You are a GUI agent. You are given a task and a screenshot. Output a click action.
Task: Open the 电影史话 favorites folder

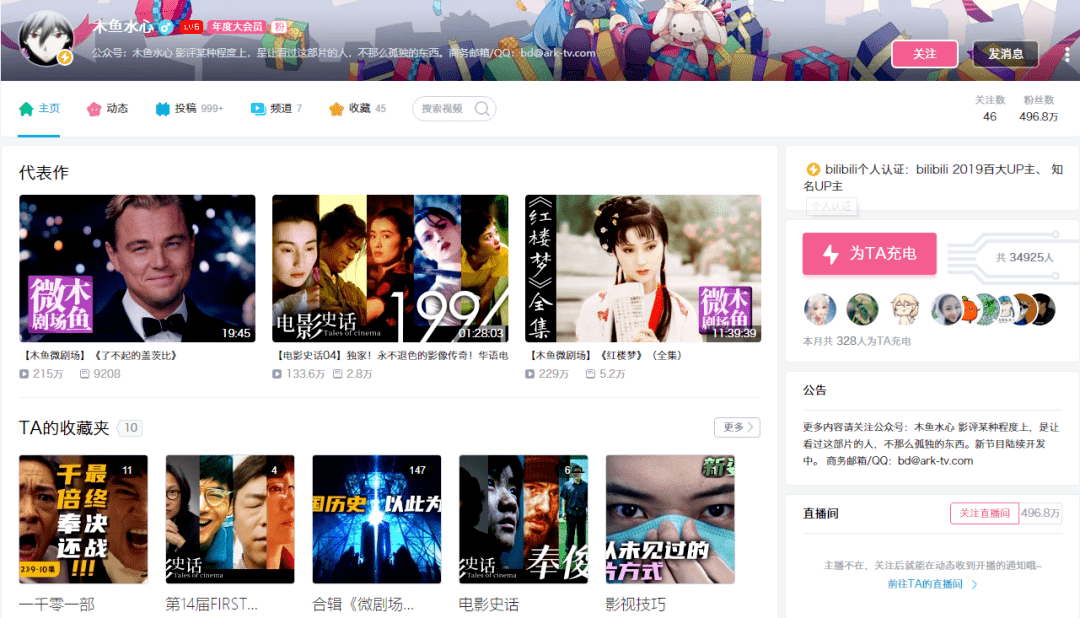523,519
